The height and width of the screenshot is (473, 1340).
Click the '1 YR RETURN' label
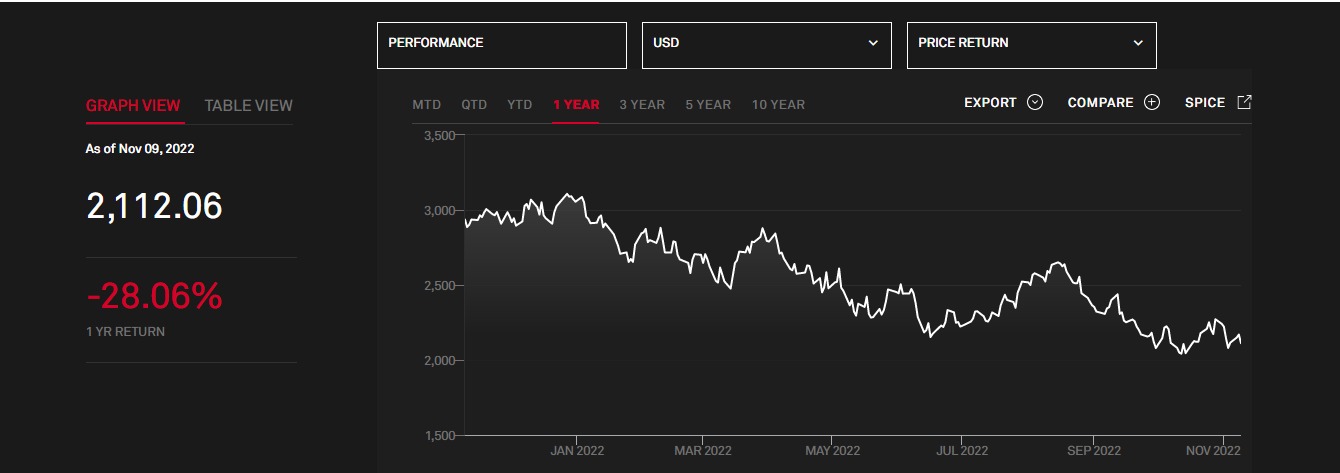coord(126,331)
